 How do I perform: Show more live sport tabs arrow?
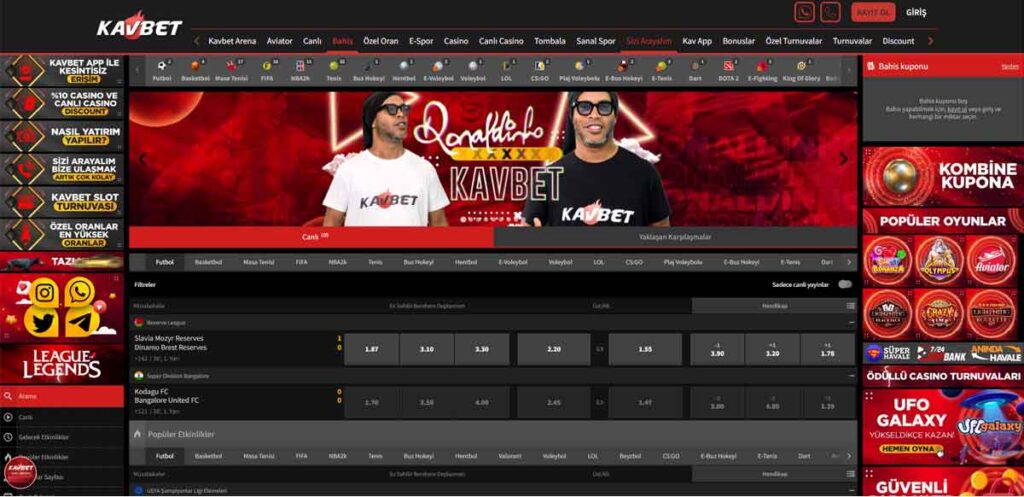[849, 262]
